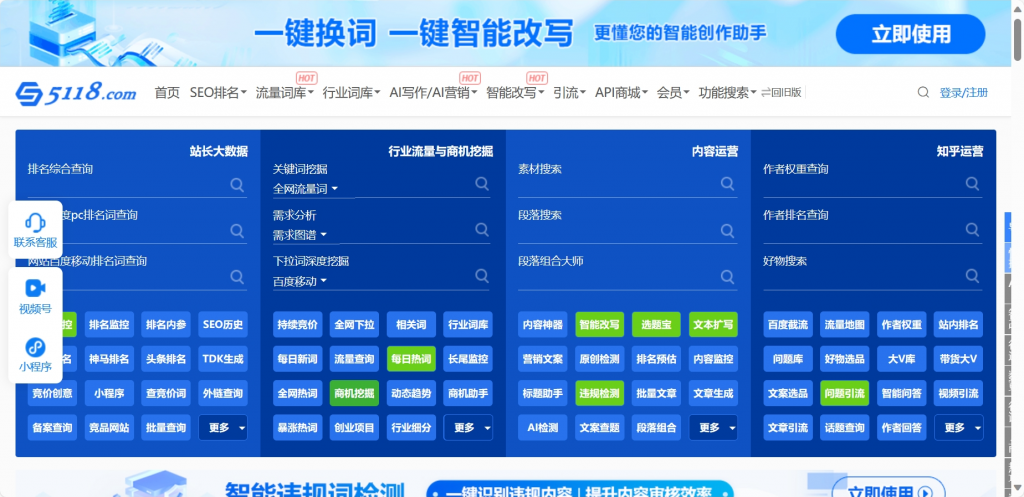The height and width of the screenshot is (497, 1024).
Task: Open the 视频号 video channel icon
Action: pyautogui.click(x=35, y=296)
